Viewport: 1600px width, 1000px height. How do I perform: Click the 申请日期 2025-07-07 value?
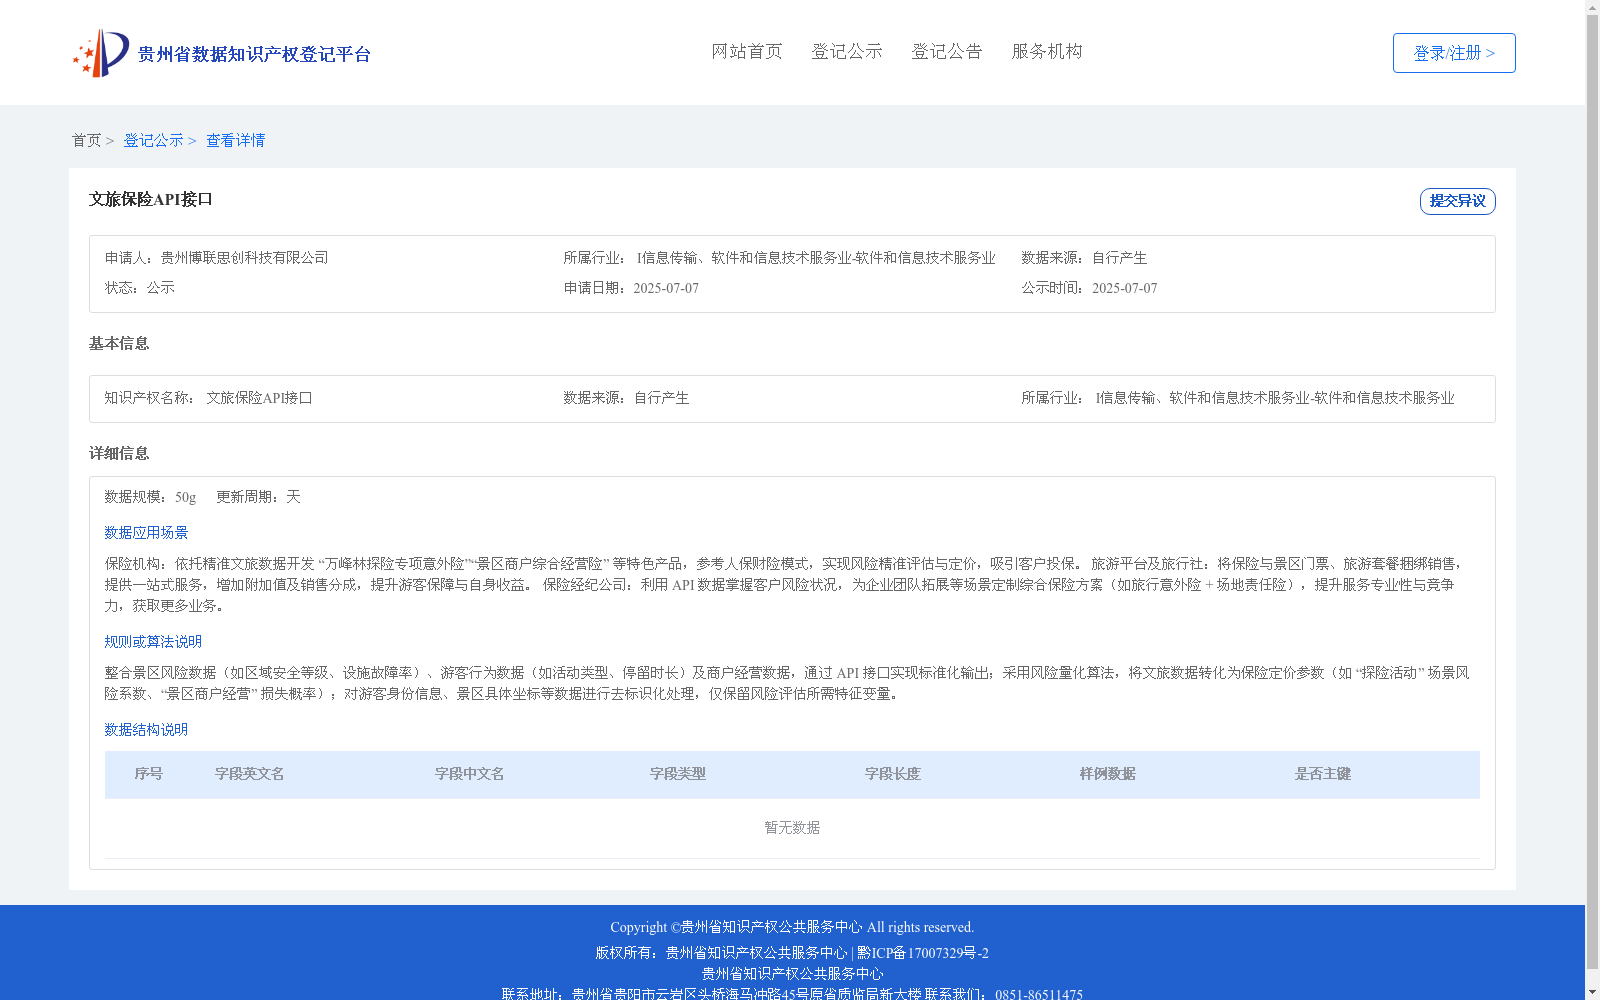pyautogui.click(x=666, y=288)
